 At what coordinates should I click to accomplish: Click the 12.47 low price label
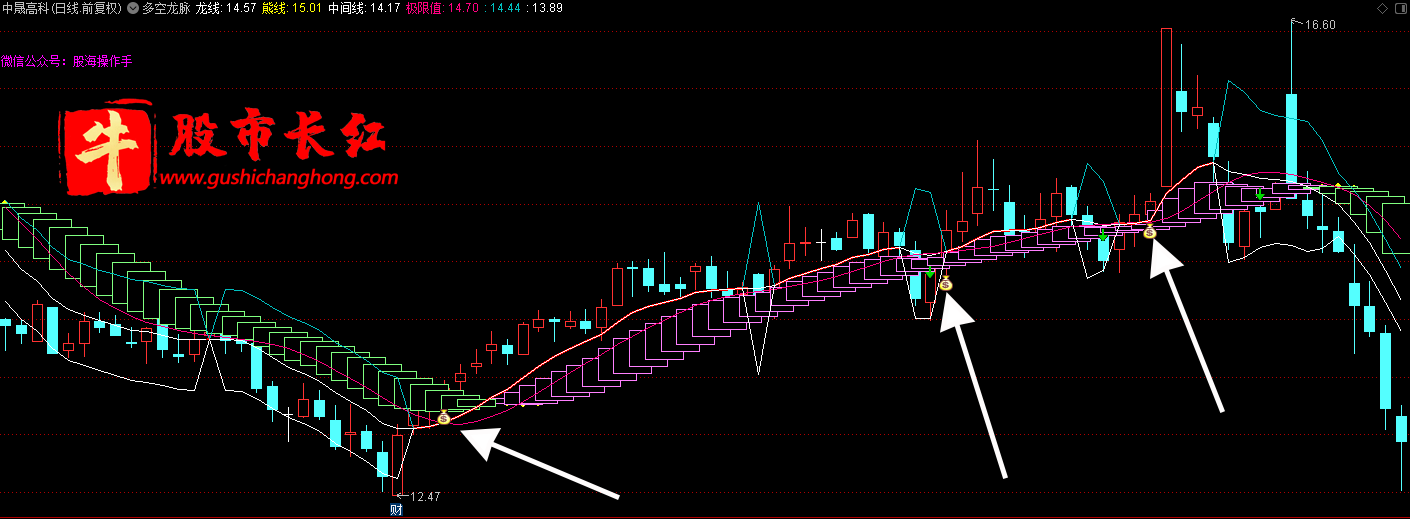(x=425, y=496)
